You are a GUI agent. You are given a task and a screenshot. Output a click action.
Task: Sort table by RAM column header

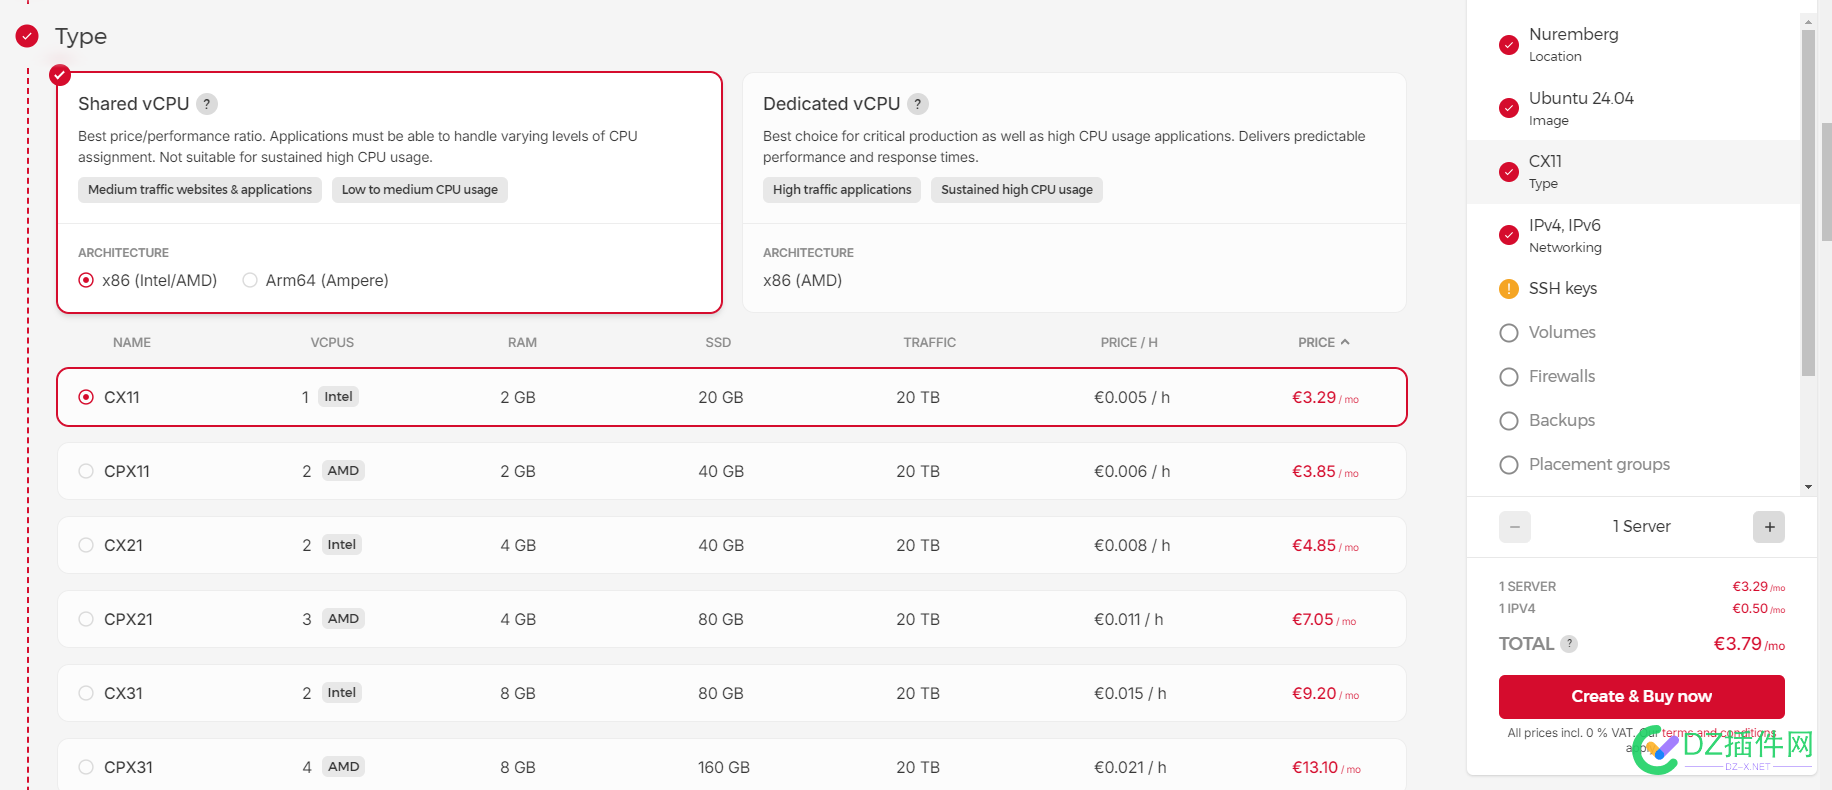point(522,342)
